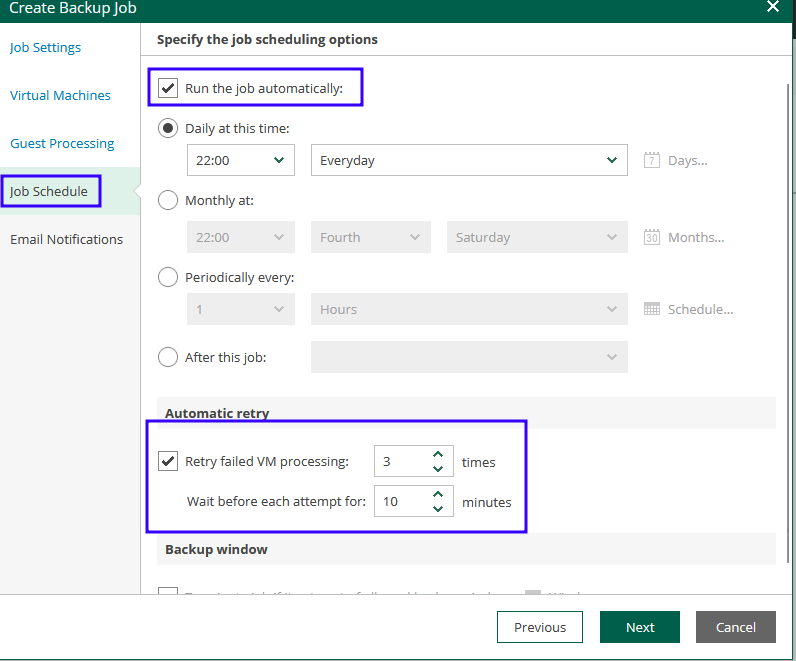Image resolution: width=796 pixels, height=661 pixels.
Task: Click the 'Specify the job scheduling options' heading
Action: point(267,40)
